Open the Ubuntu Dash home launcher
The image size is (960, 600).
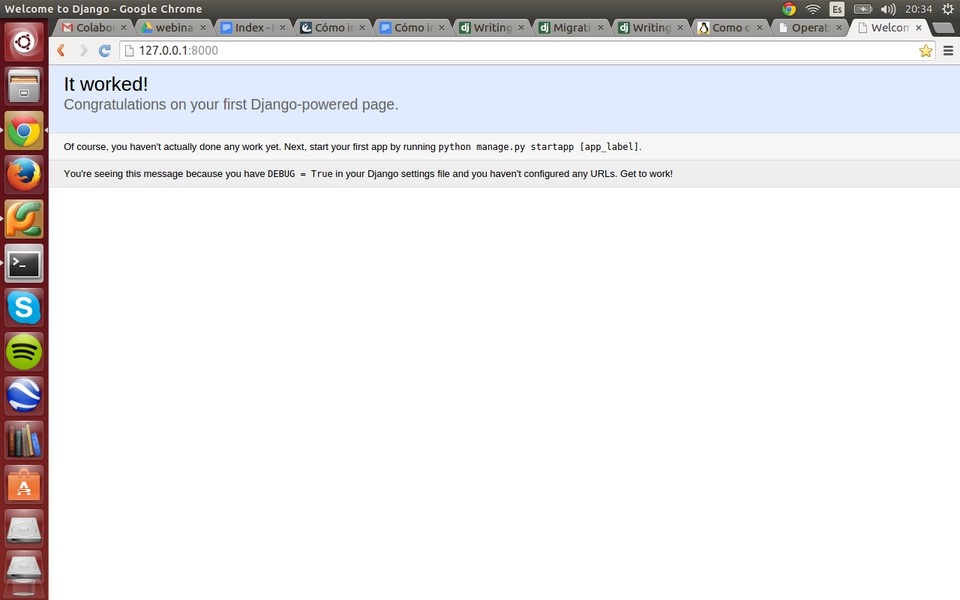tap(24, 42)
